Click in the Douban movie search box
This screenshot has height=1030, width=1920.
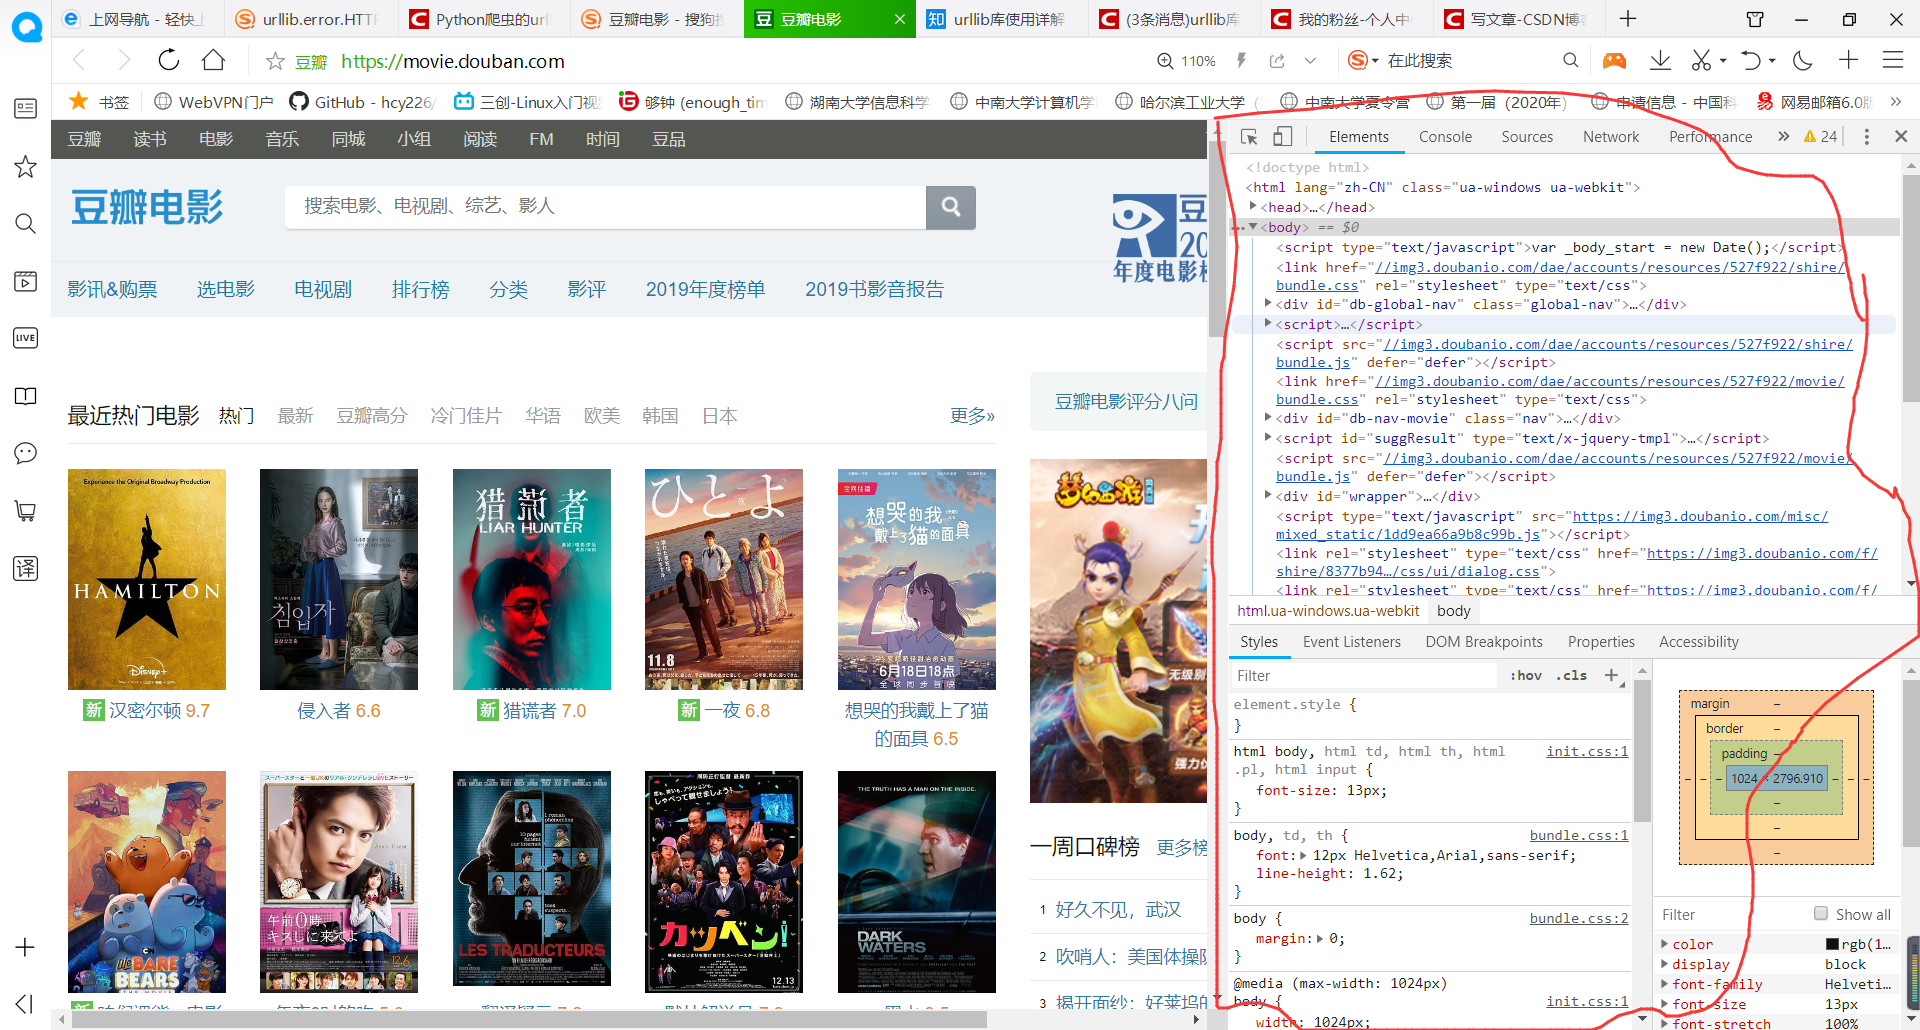click(x=605, y=206)
